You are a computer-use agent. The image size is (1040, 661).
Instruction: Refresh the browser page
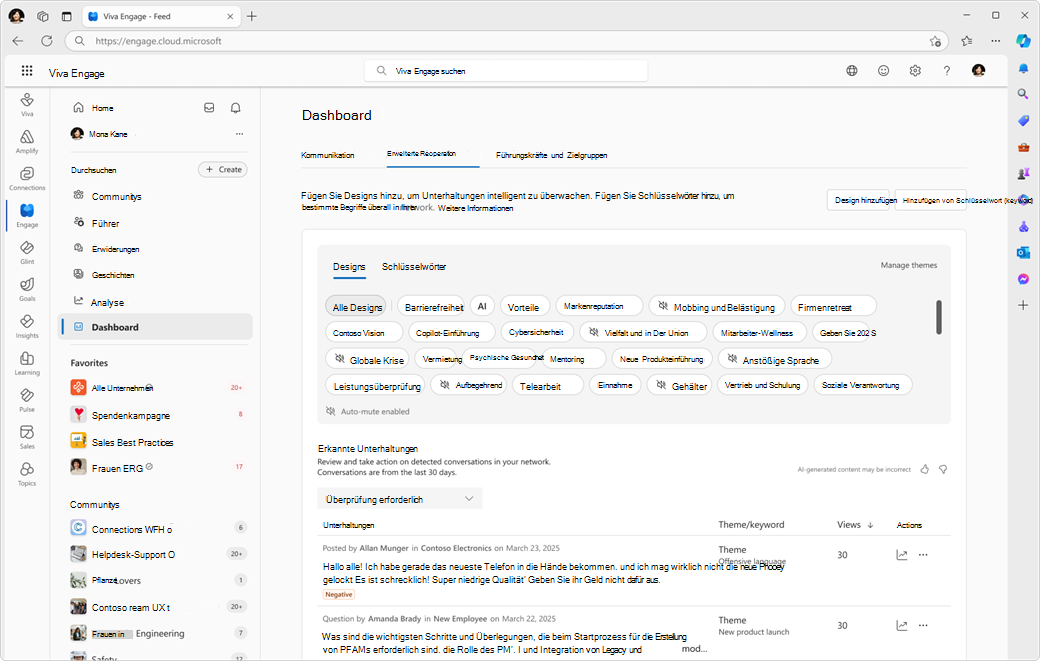point(46,40)
